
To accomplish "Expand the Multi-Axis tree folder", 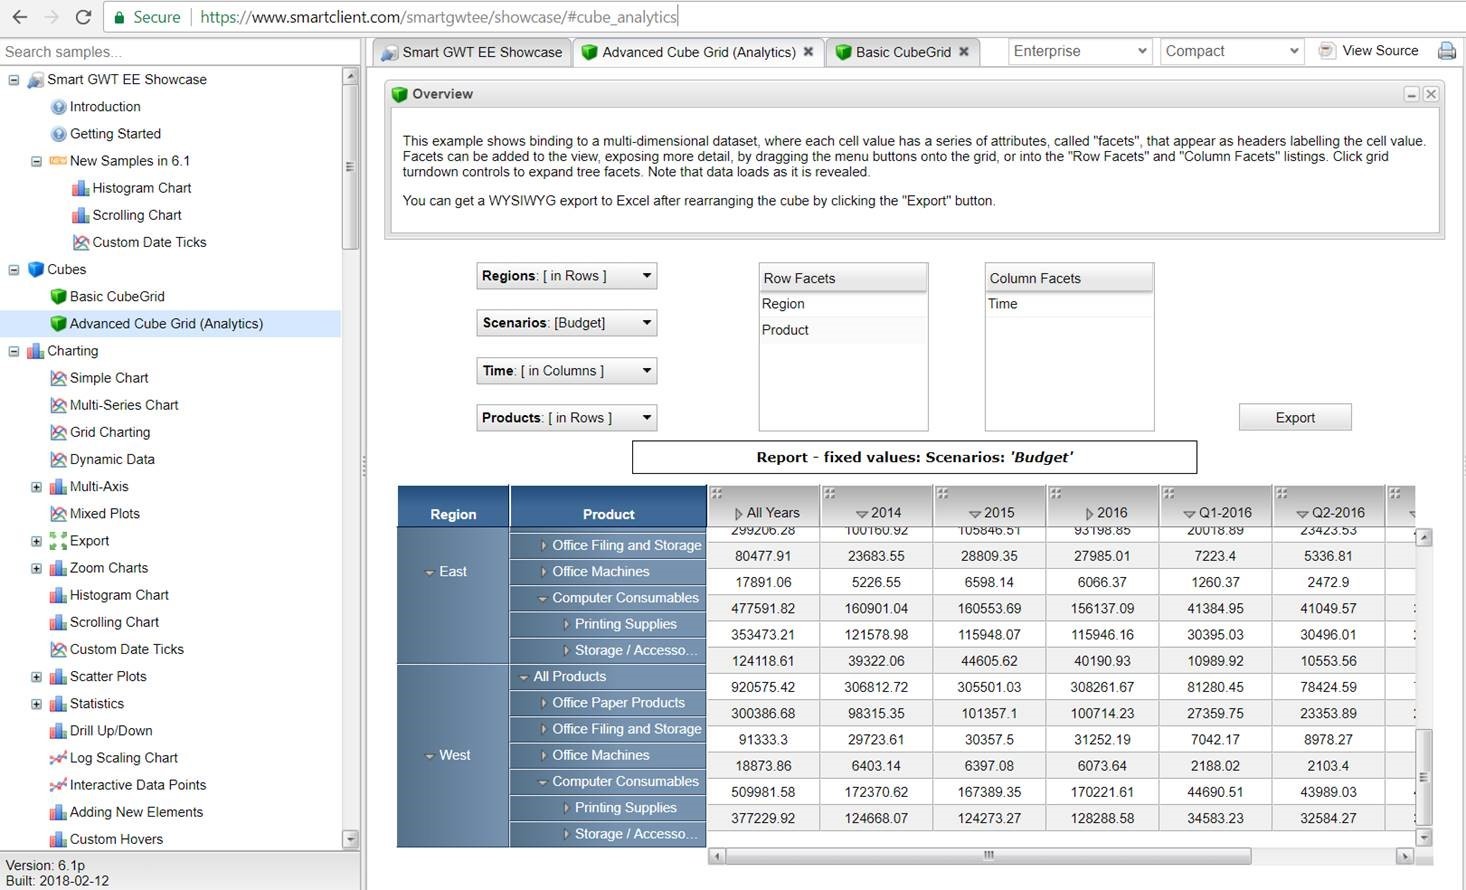I will point(37,487).
